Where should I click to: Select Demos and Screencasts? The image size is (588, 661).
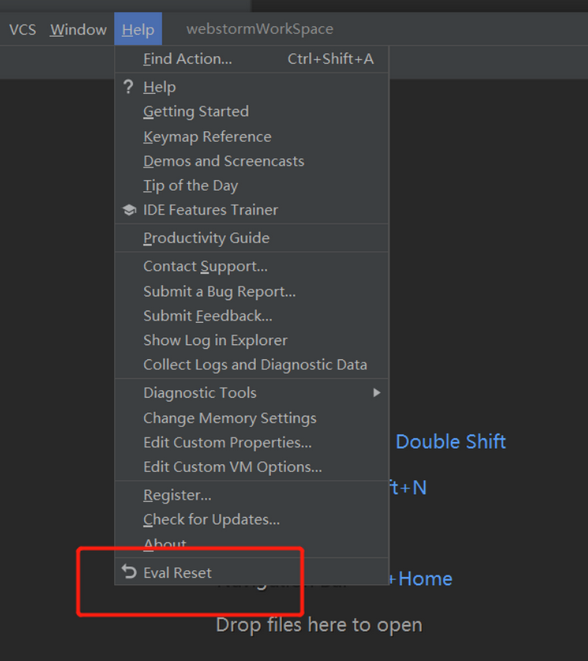pyautogui.click(x=252, y=161)
